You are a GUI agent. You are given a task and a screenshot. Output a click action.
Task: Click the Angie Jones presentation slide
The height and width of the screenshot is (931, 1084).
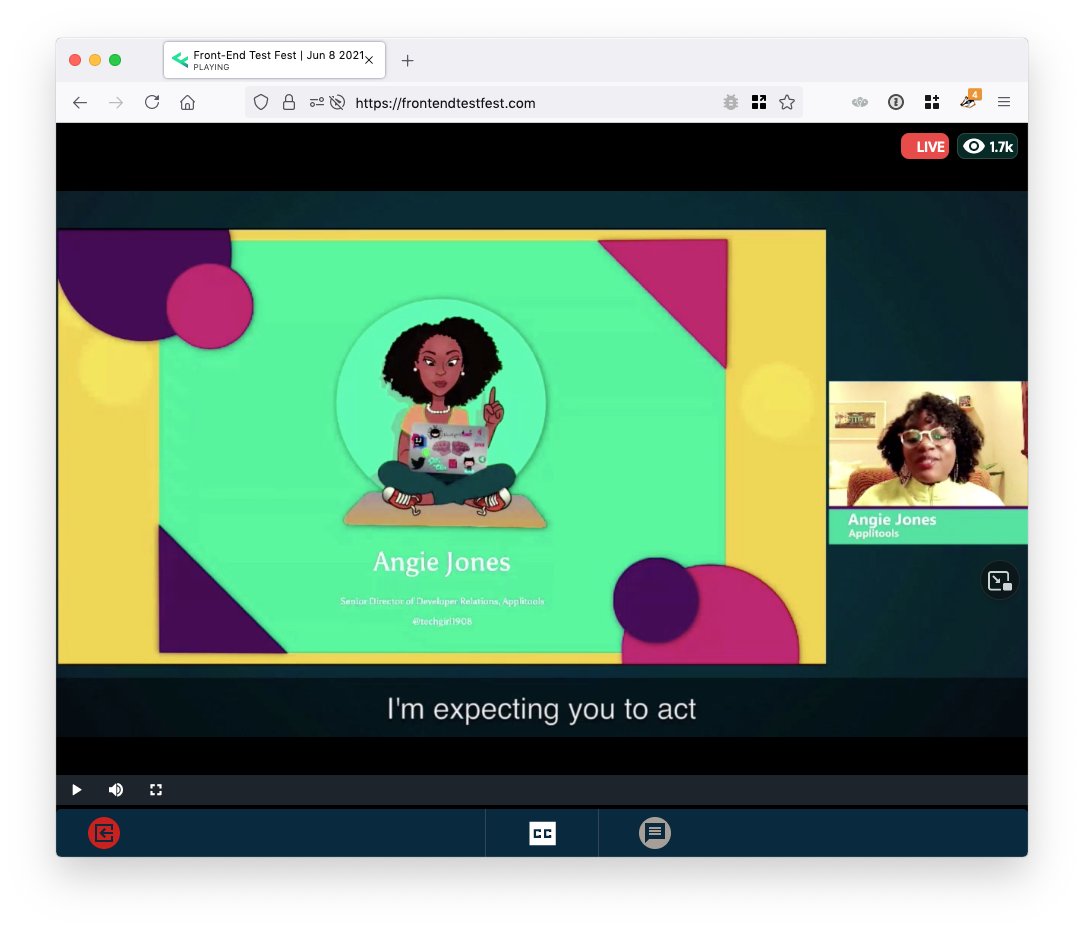[x=442, y=446]
